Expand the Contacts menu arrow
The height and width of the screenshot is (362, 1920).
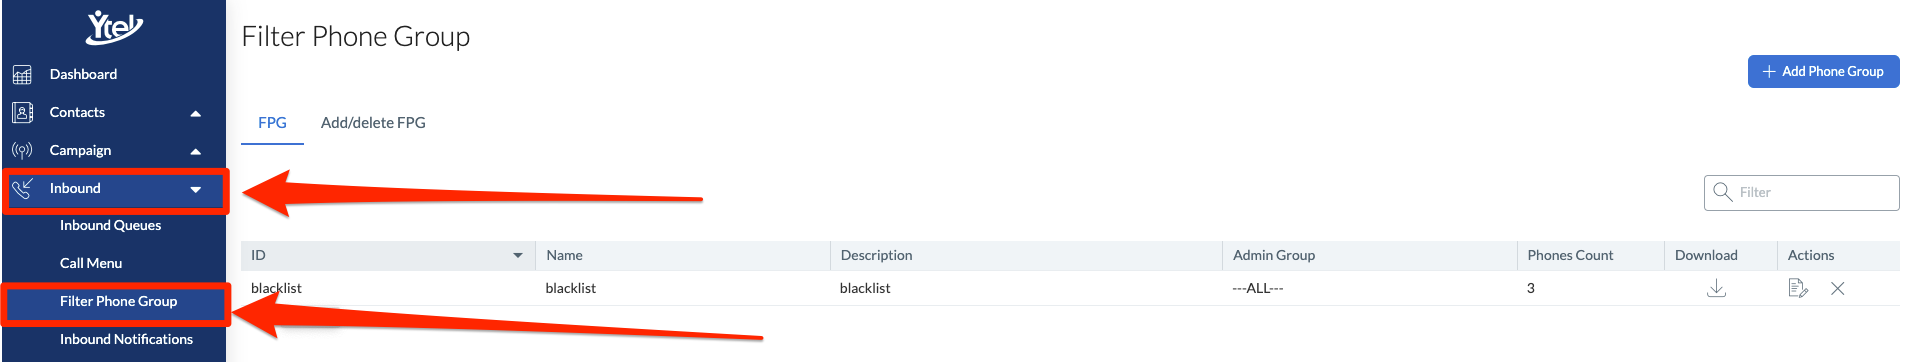[196, 113]
